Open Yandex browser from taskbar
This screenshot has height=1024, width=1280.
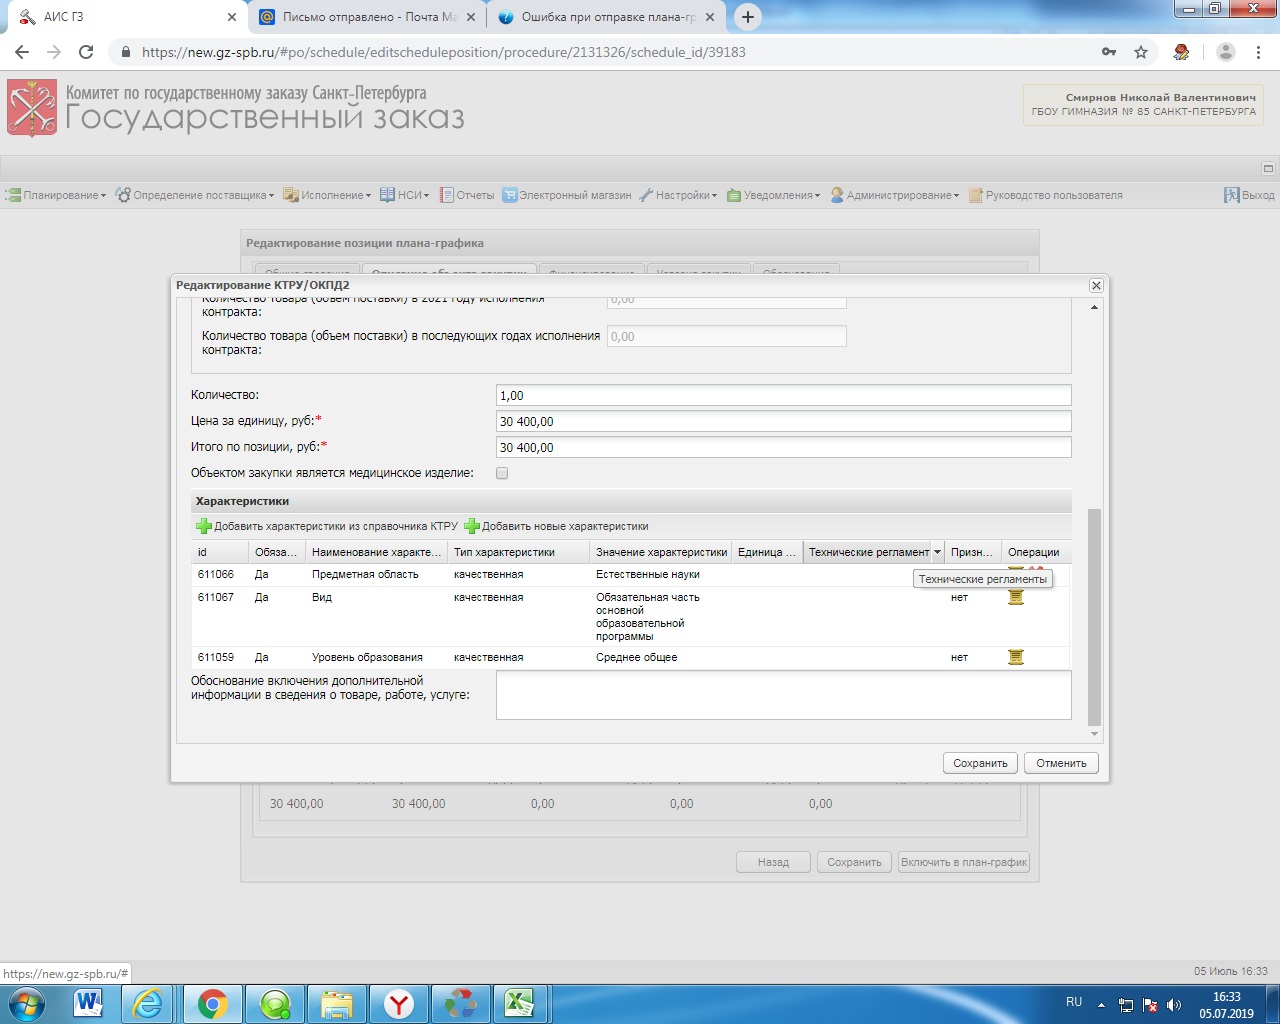(399, 1003)
